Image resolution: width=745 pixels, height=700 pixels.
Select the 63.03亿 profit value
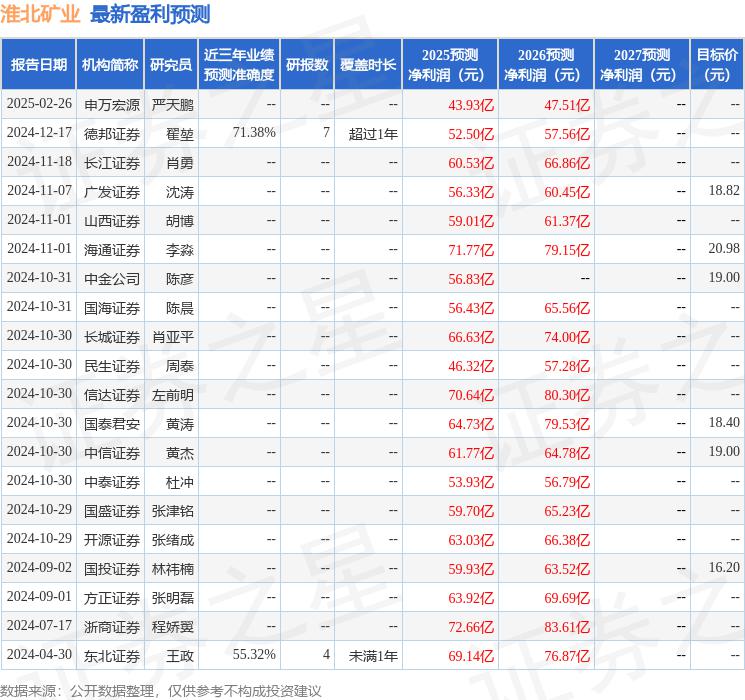pyautogui.click(x=471, y=540)
